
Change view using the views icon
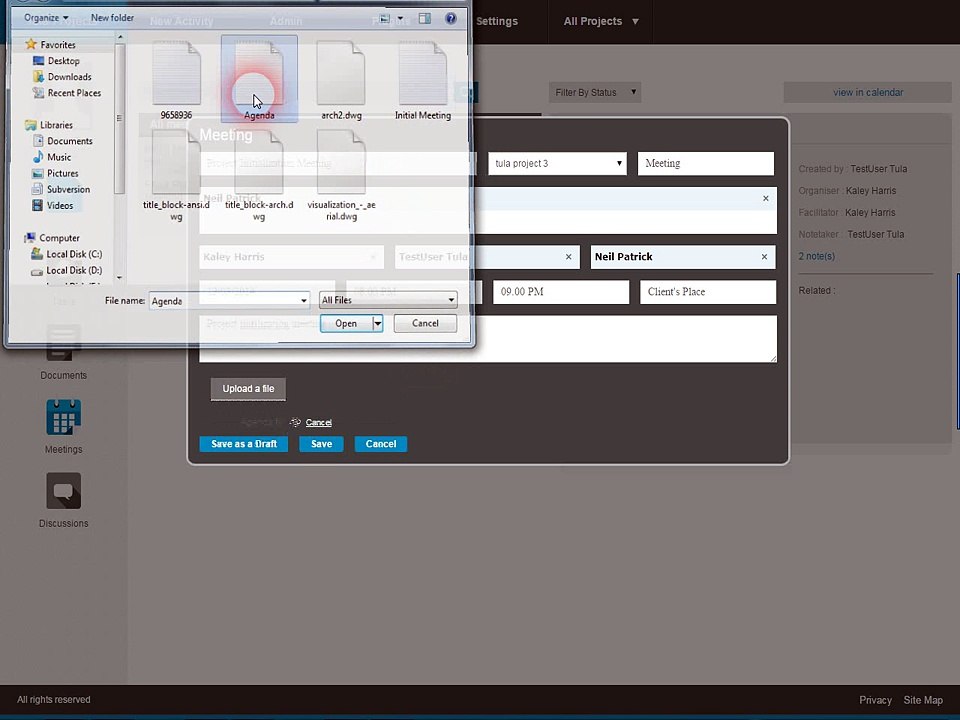click(x=384, y=18)
